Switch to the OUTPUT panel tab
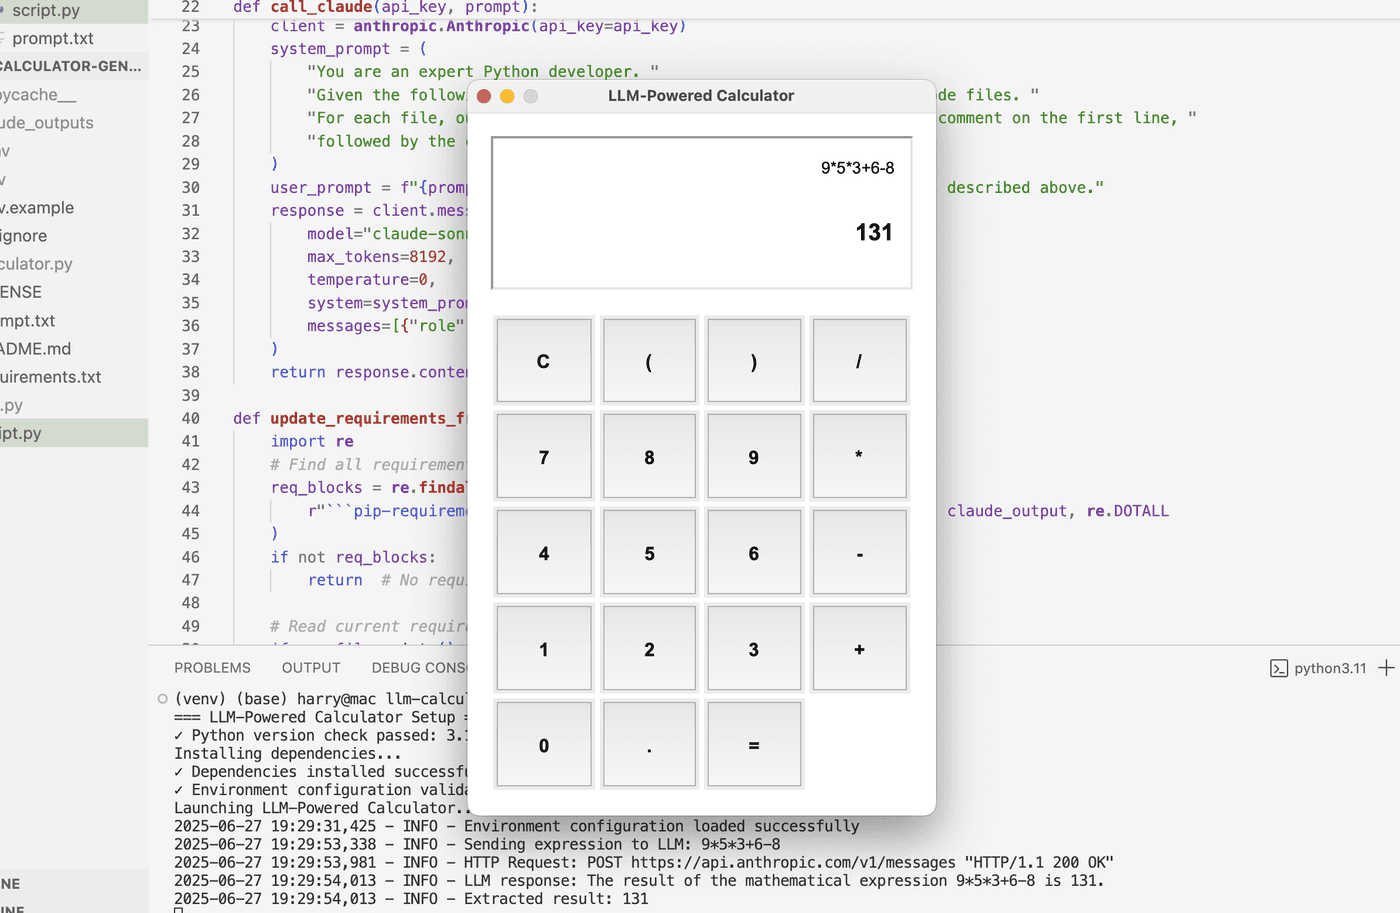Image resolution: width=1400 pixels, height=913 pixels. click(311, 668)
